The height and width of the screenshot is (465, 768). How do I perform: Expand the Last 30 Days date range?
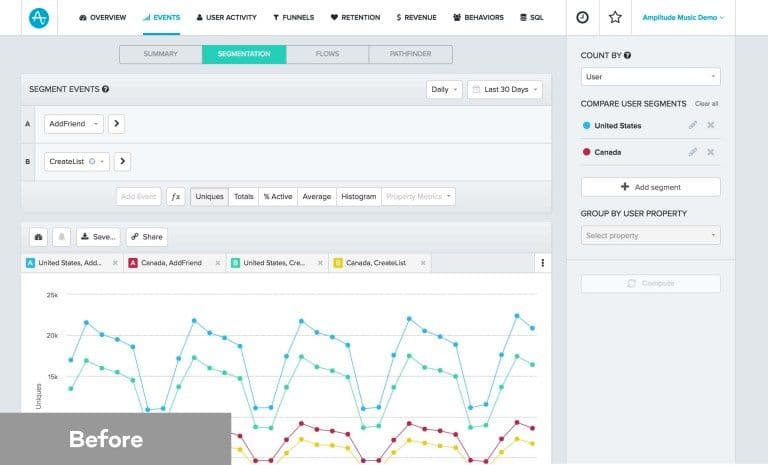point(505,89)
